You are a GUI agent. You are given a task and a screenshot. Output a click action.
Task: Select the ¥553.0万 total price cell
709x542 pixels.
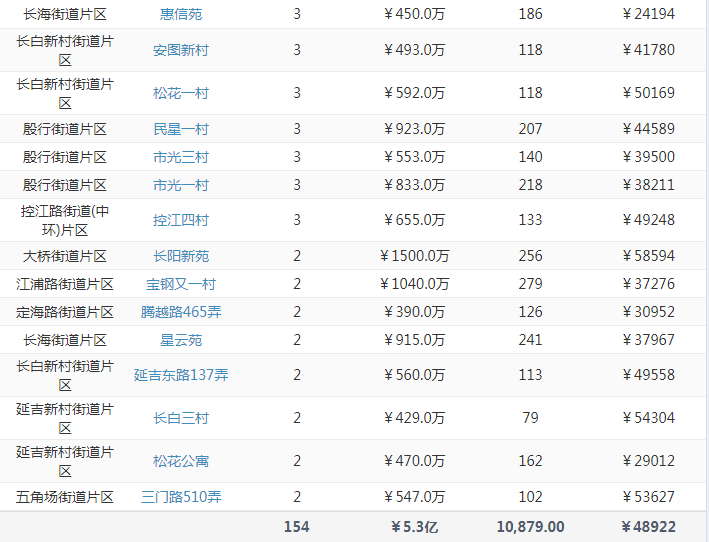[x=414, y=157]
